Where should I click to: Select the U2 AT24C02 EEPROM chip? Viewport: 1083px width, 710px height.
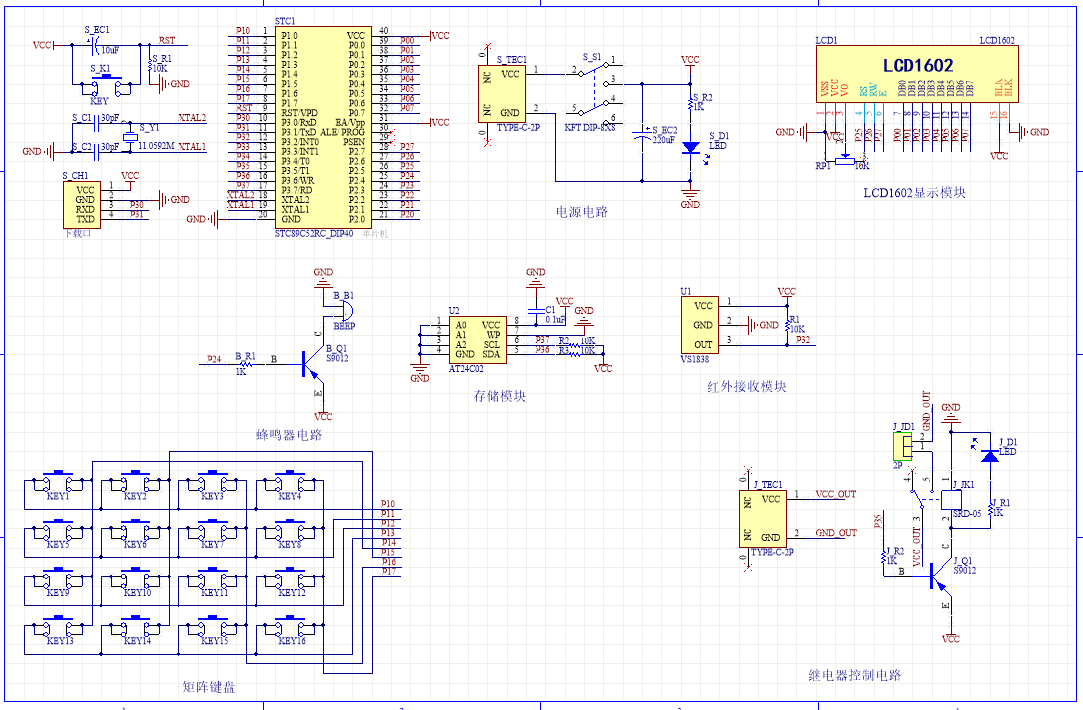tap(478, 340)
